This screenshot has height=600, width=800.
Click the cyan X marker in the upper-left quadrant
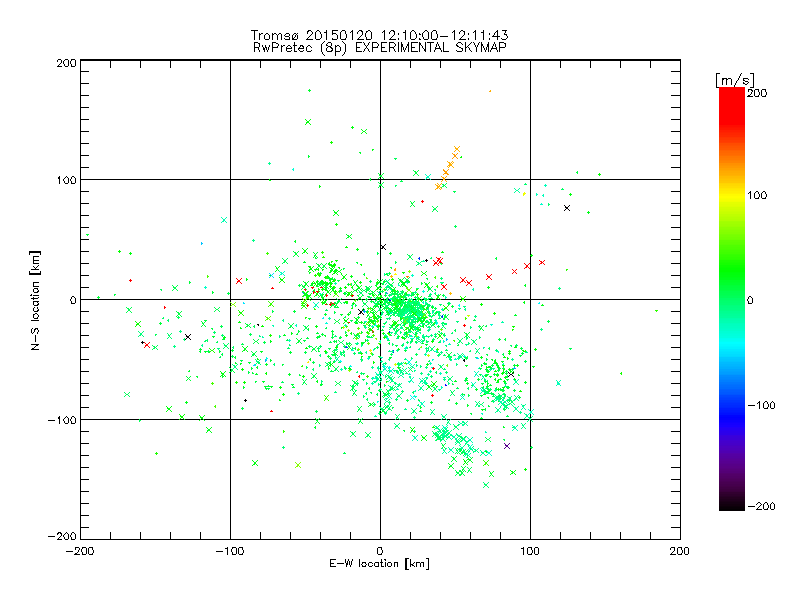click(x=224, y=220)
